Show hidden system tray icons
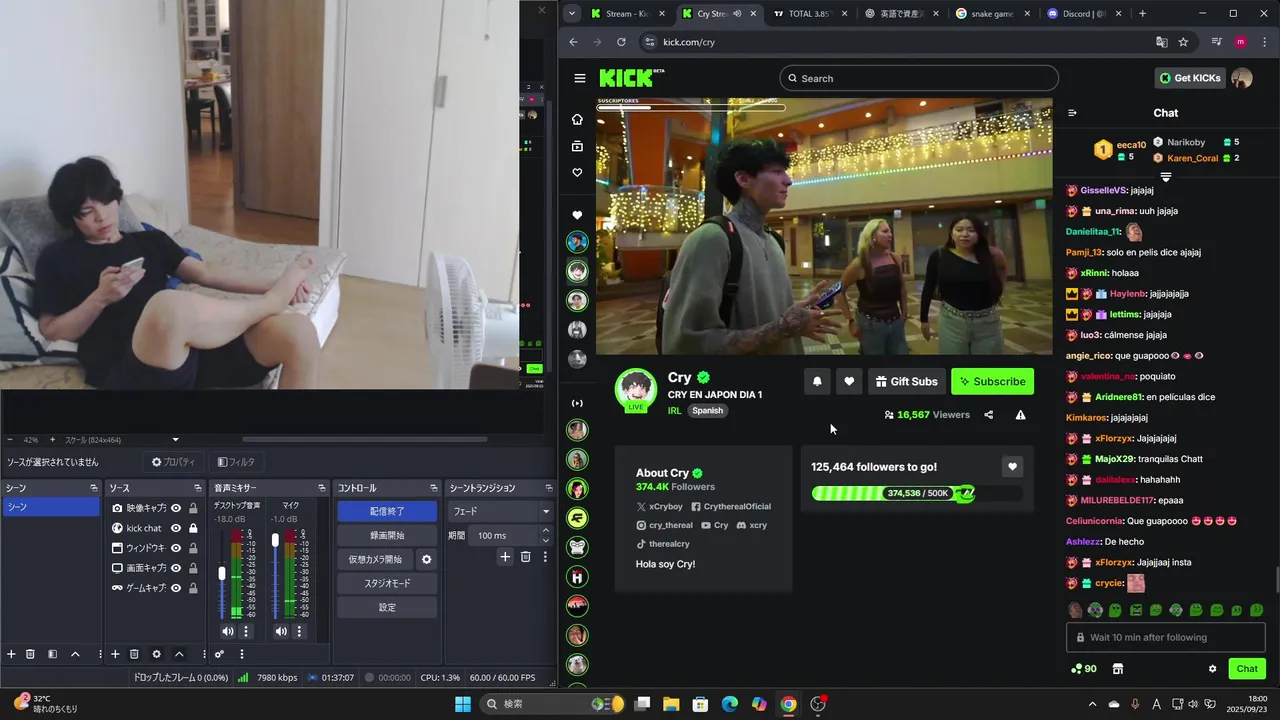 [1092, 704]
